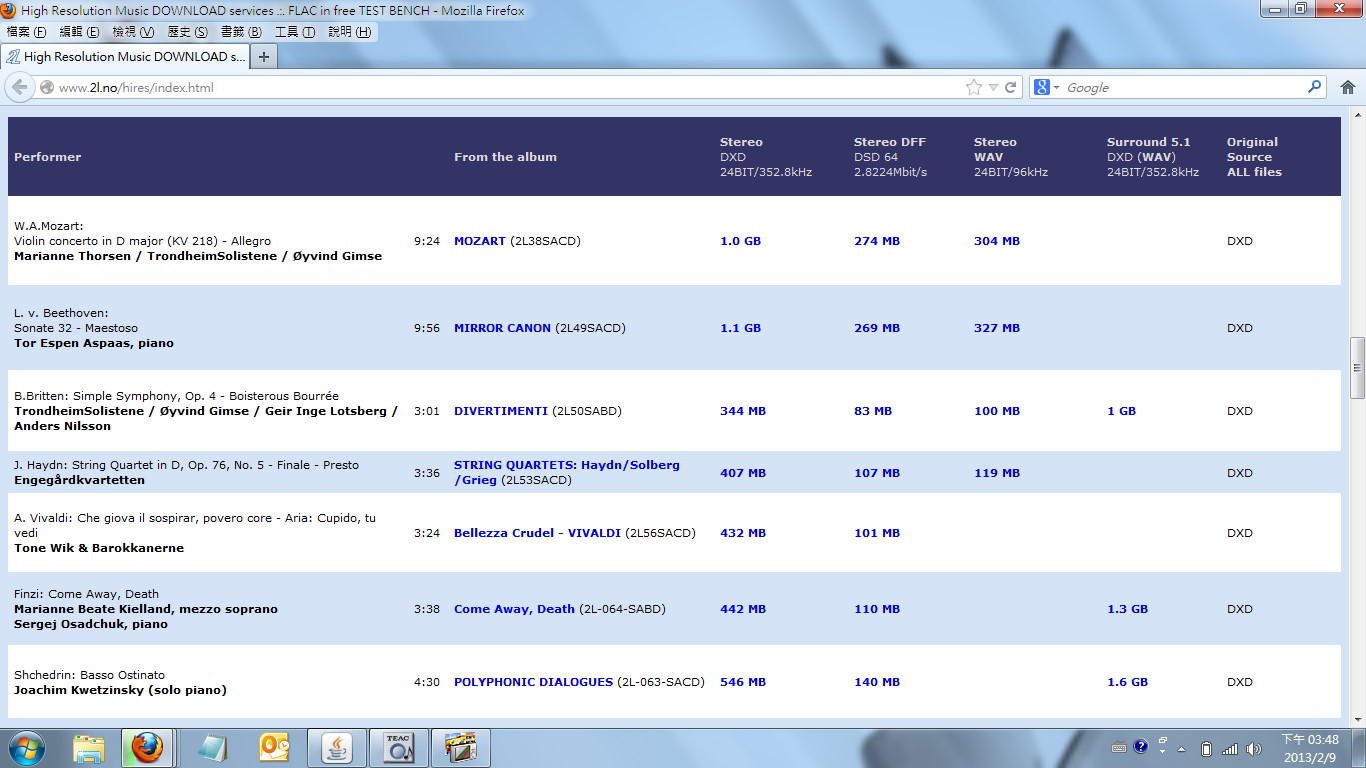Open STRING QUARTETS Haydn/Solberg/Grieg album link
This screenshot has height=768, width=1366.
pos(566,472)
